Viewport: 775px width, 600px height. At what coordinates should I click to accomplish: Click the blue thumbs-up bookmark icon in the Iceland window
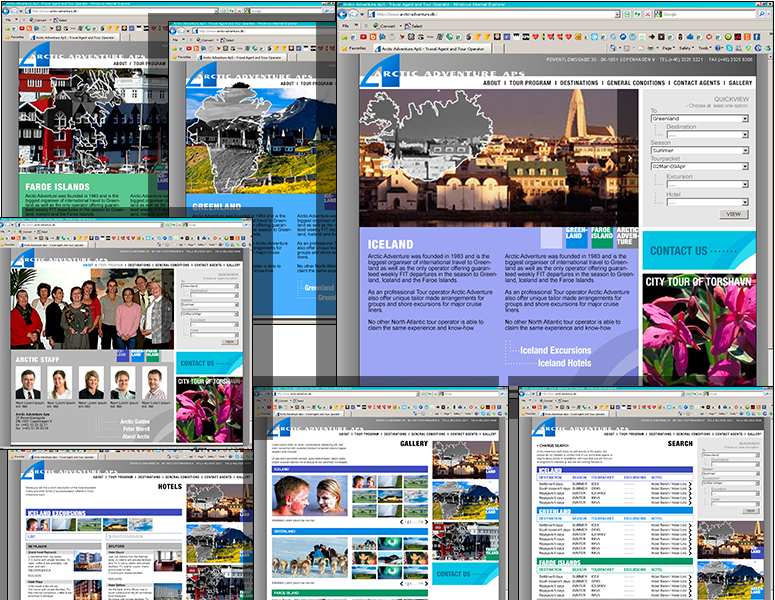pyautogui.click(x=690, y=37)
